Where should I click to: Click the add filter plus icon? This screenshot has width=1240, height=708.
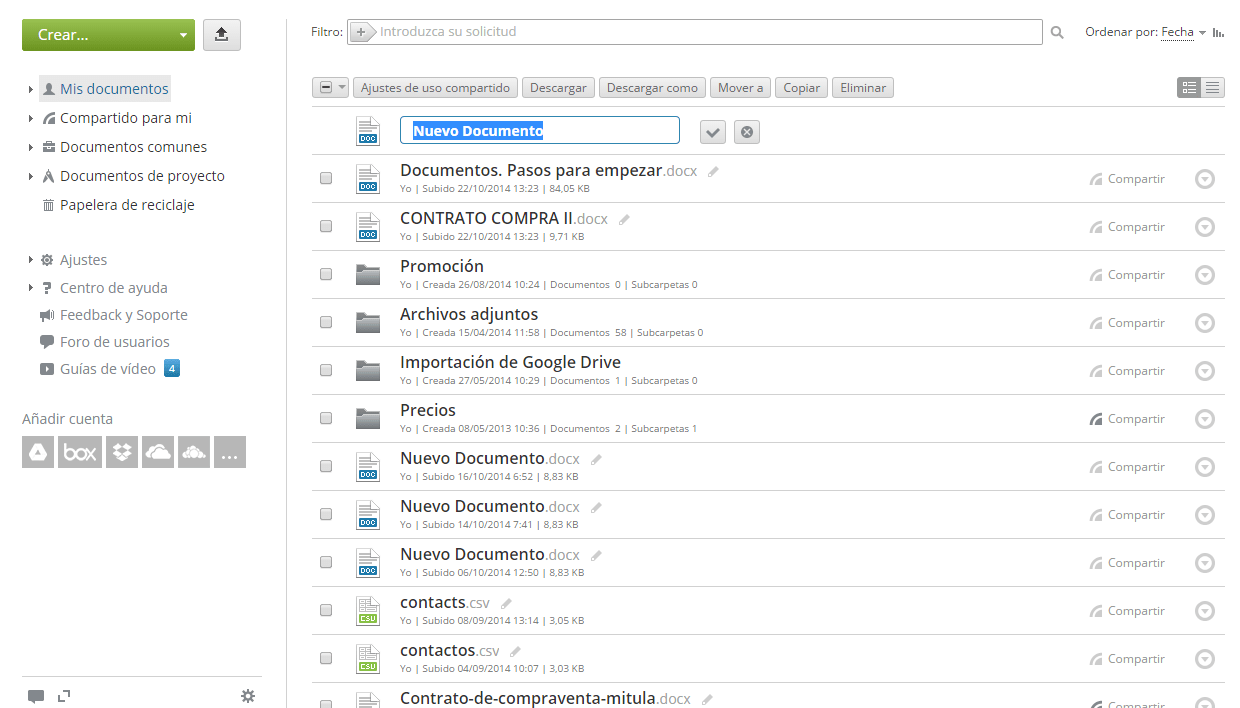[361, 32]
